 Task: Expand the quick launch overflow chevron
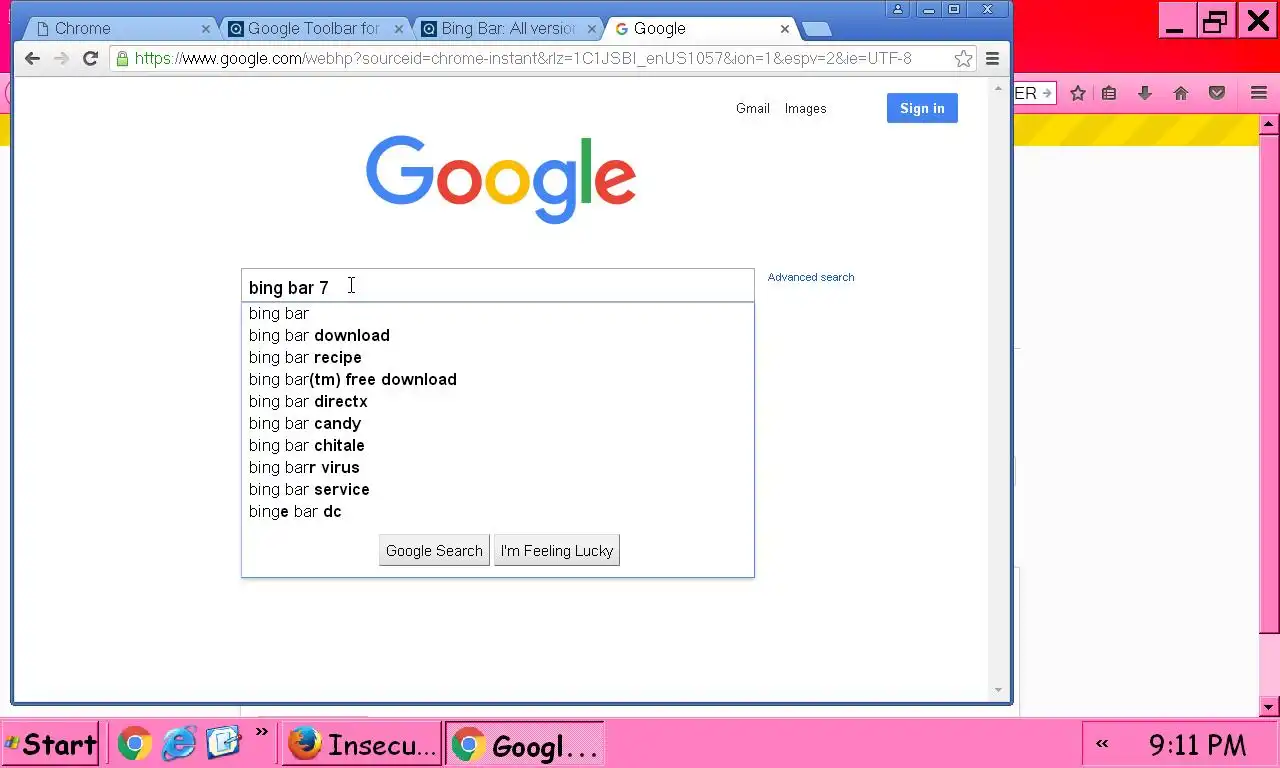[x=262, y=733]
